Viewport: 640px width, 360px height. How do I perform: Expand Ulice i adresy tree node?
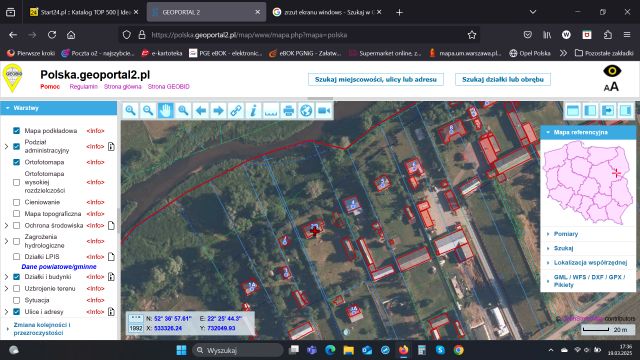[x=6, y=312]
